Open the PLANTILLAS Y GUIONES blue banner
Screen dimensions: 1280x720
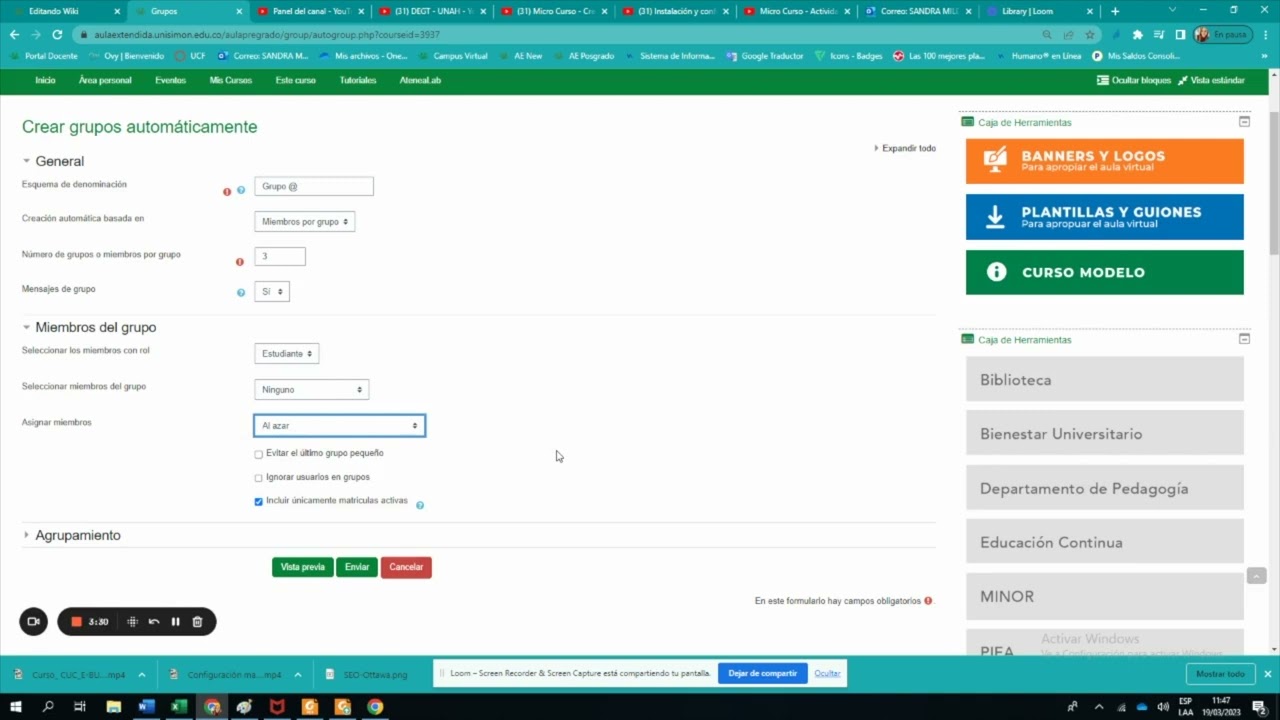pyautogui.click(x=1104, y=217)
